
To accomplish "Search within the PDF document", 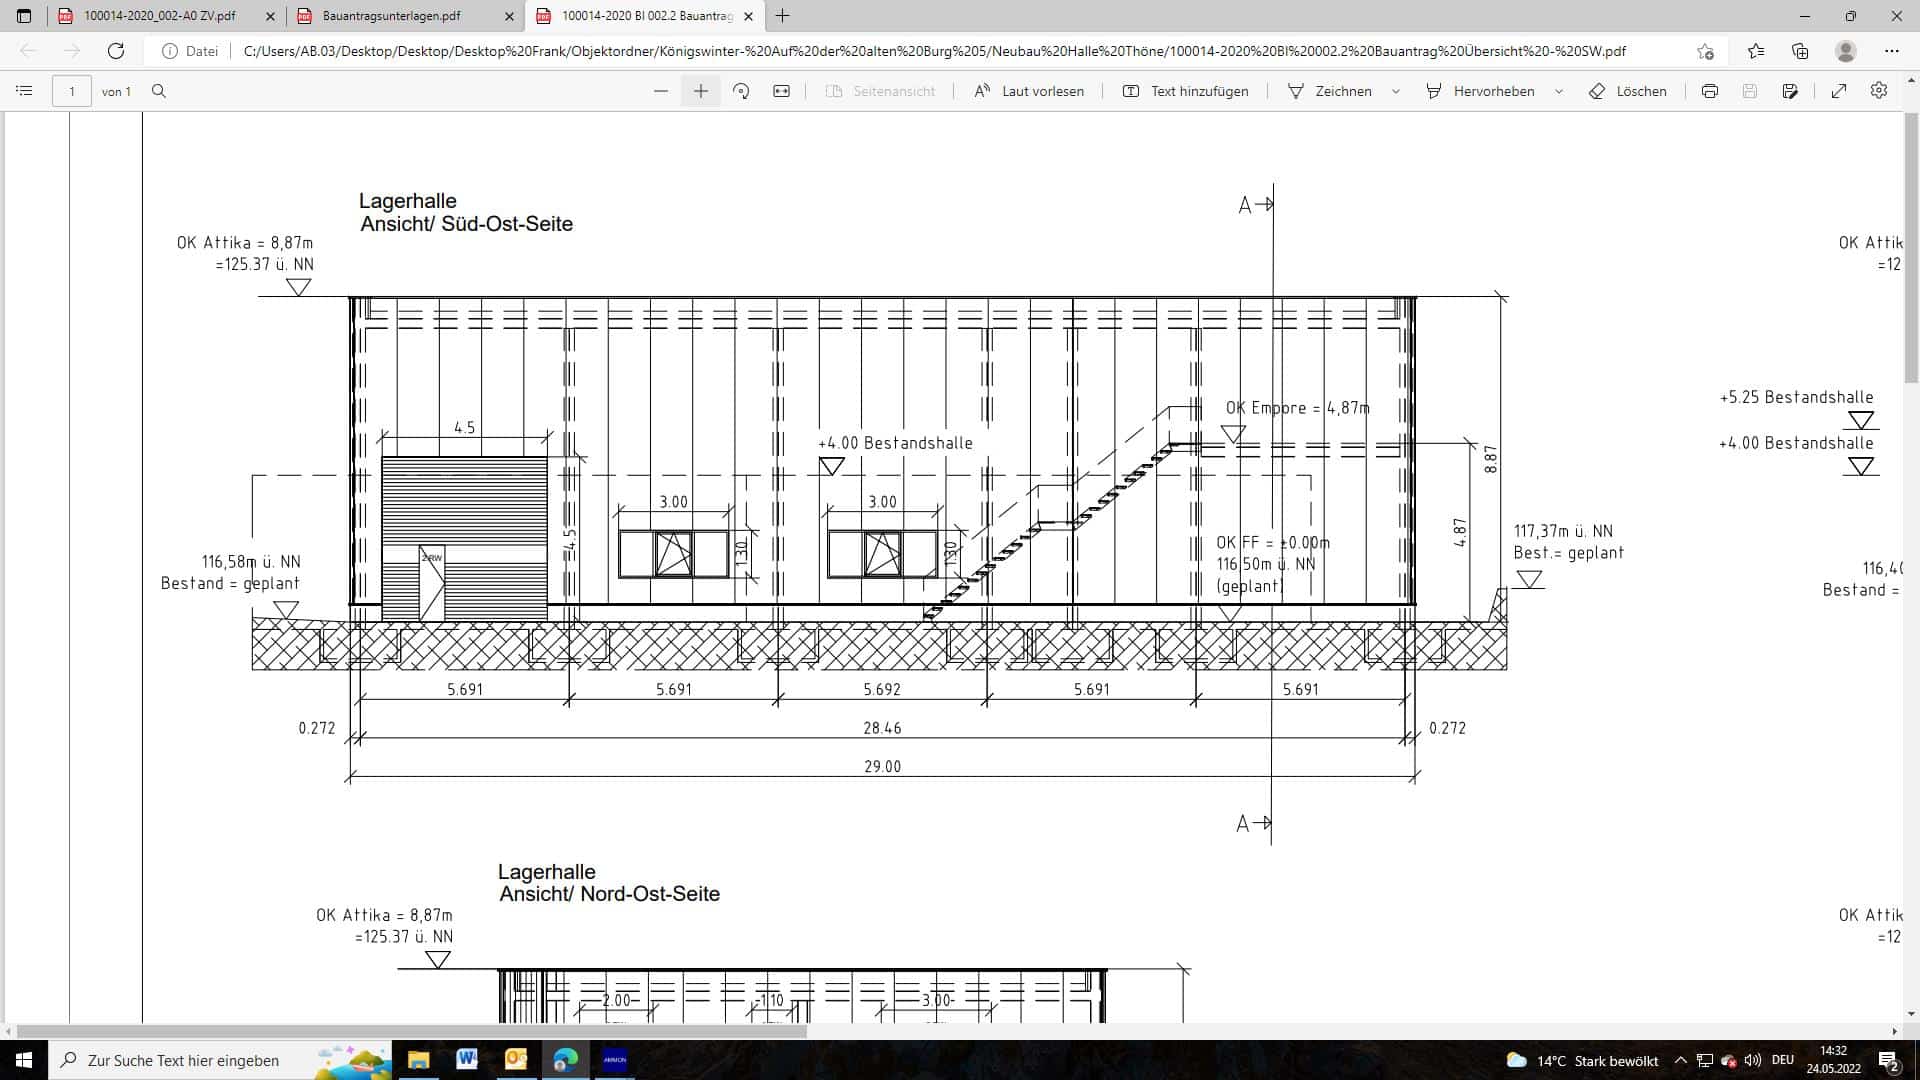I will (159, 91).
